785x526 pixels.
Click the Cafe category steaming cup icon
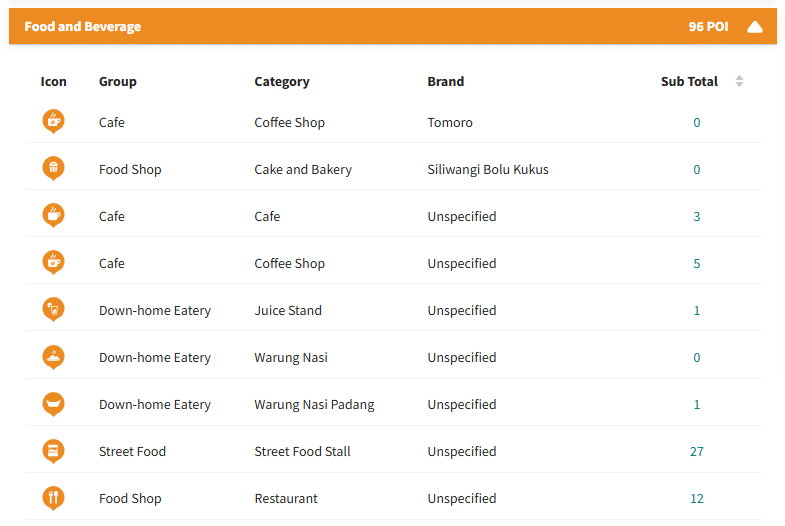tap(53, 216)
